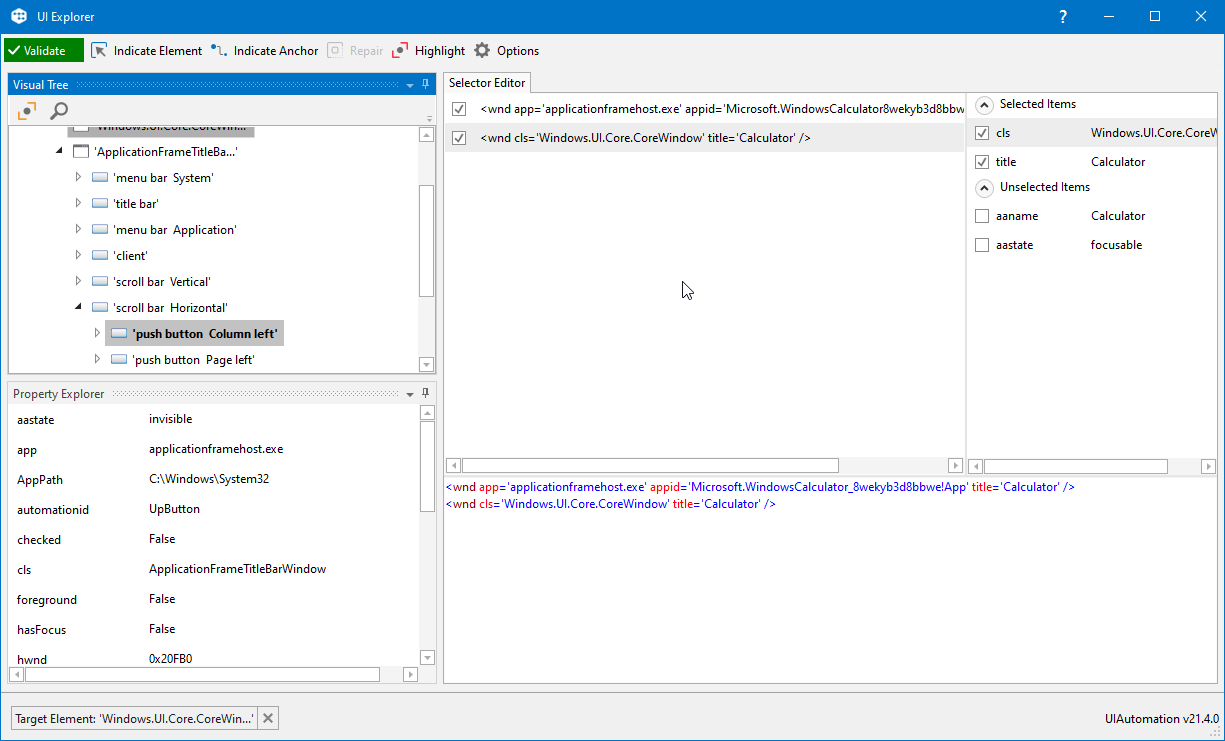Click Indicate Element in the toolbar
This screenshot has width=1225, height=741.
147,51
